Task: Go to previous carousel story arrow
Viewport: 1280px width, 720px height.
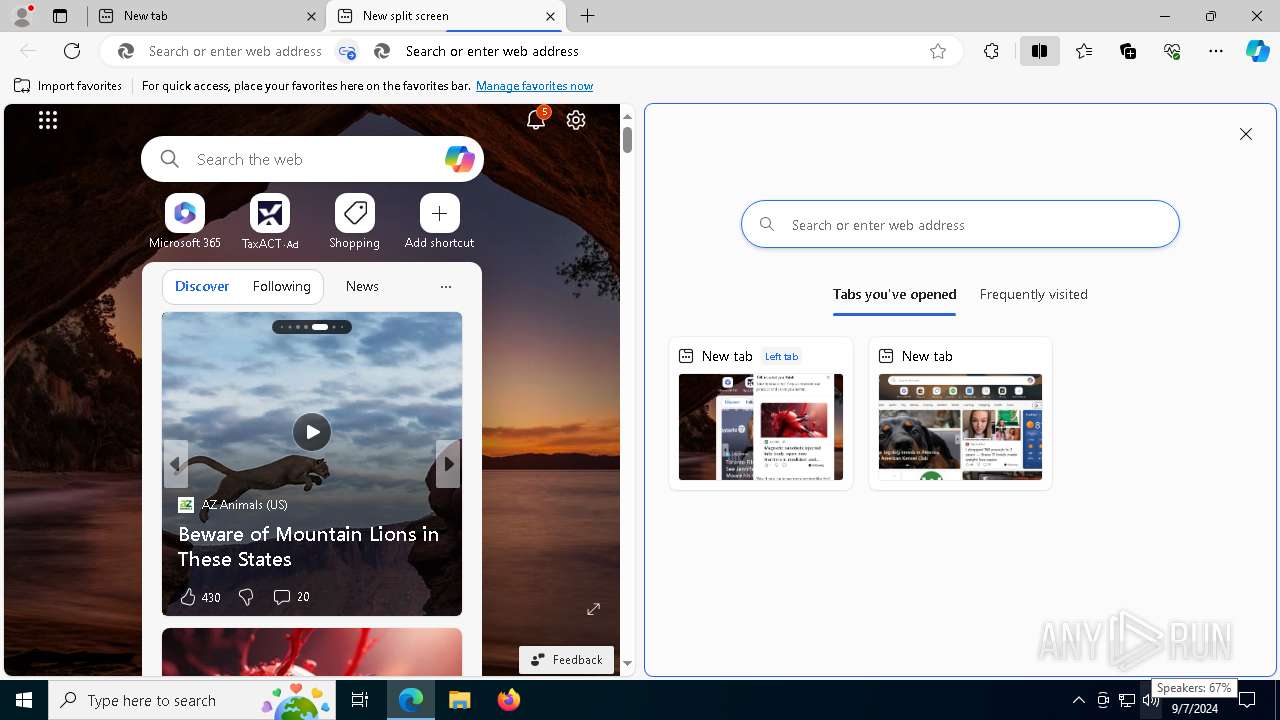Action: click(175, 464)
